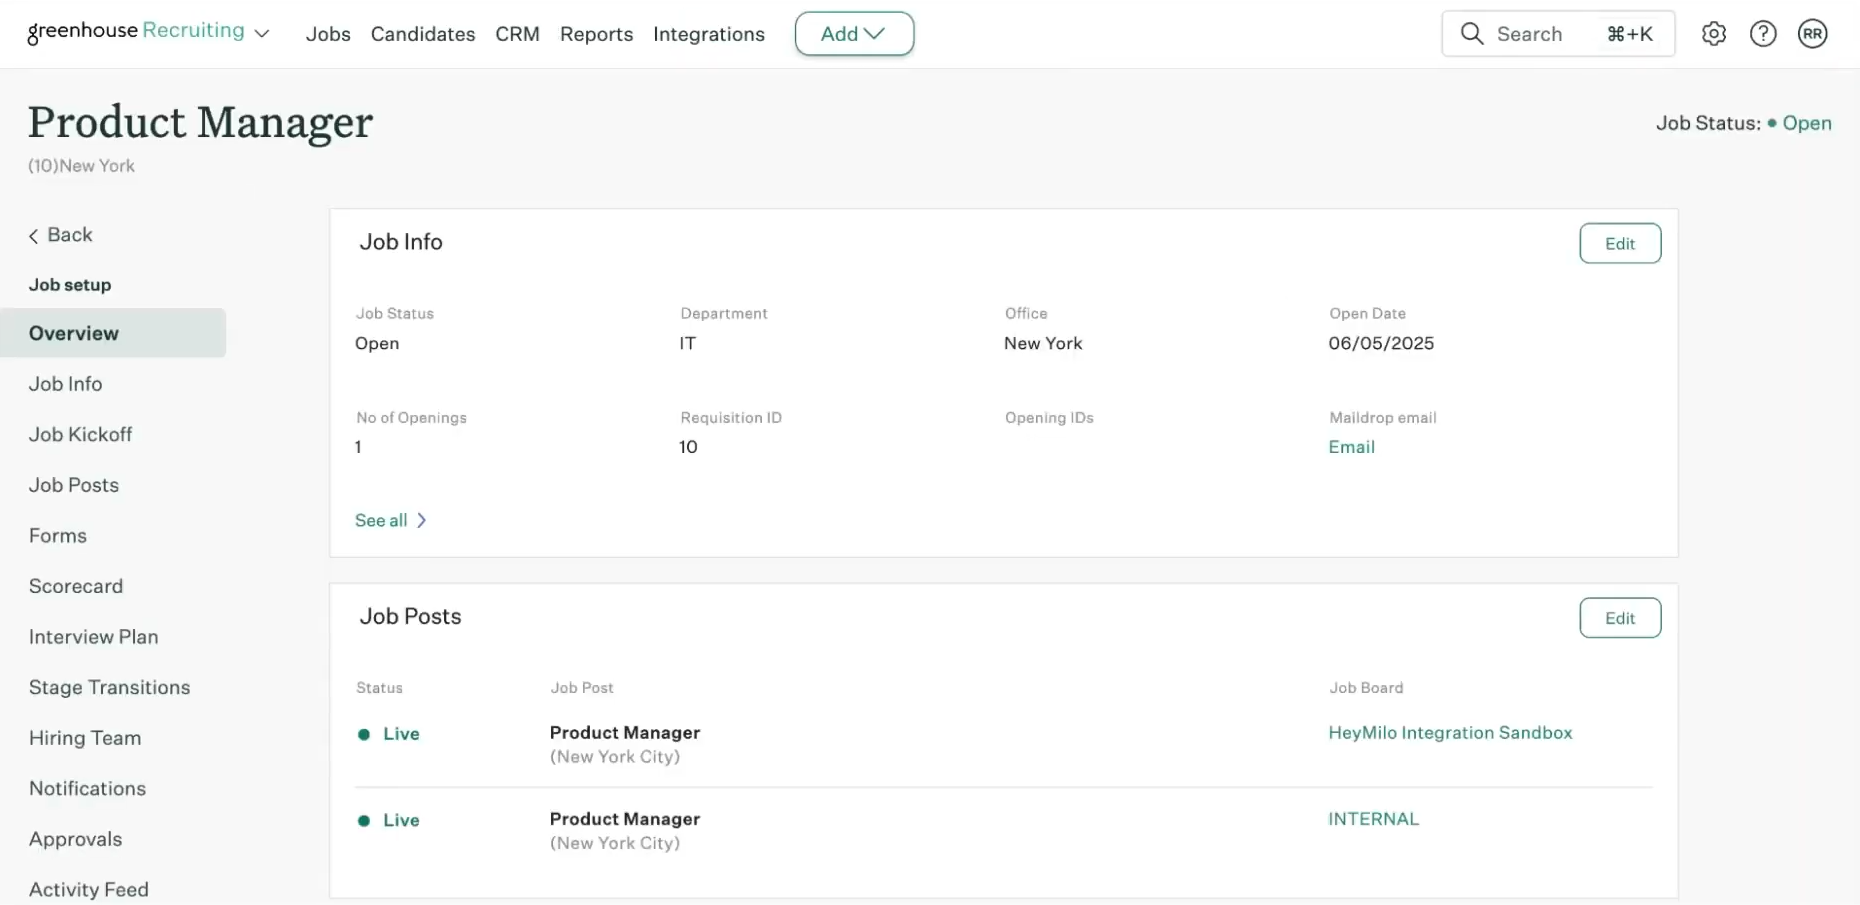This screenshot has width=1860, height=905.
Task: Select Overview in job setup sidebar
Action: 113,333
